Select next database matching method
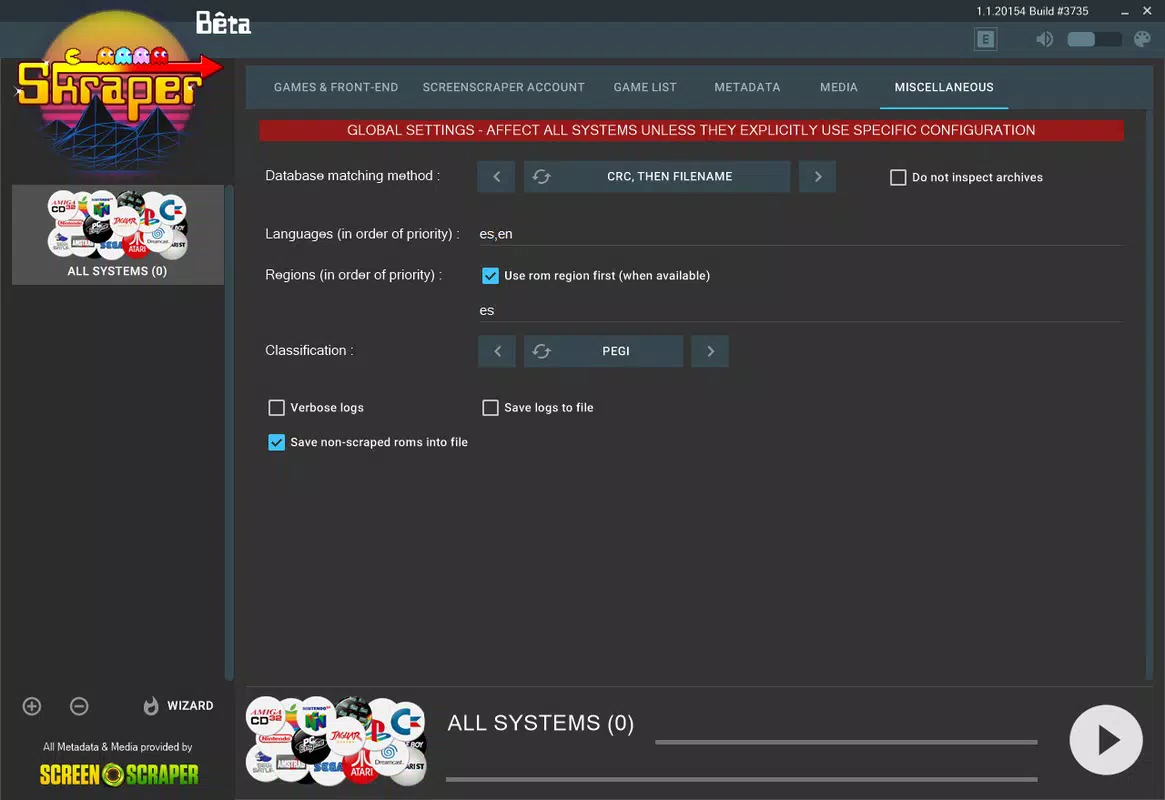 pos(817,177)
